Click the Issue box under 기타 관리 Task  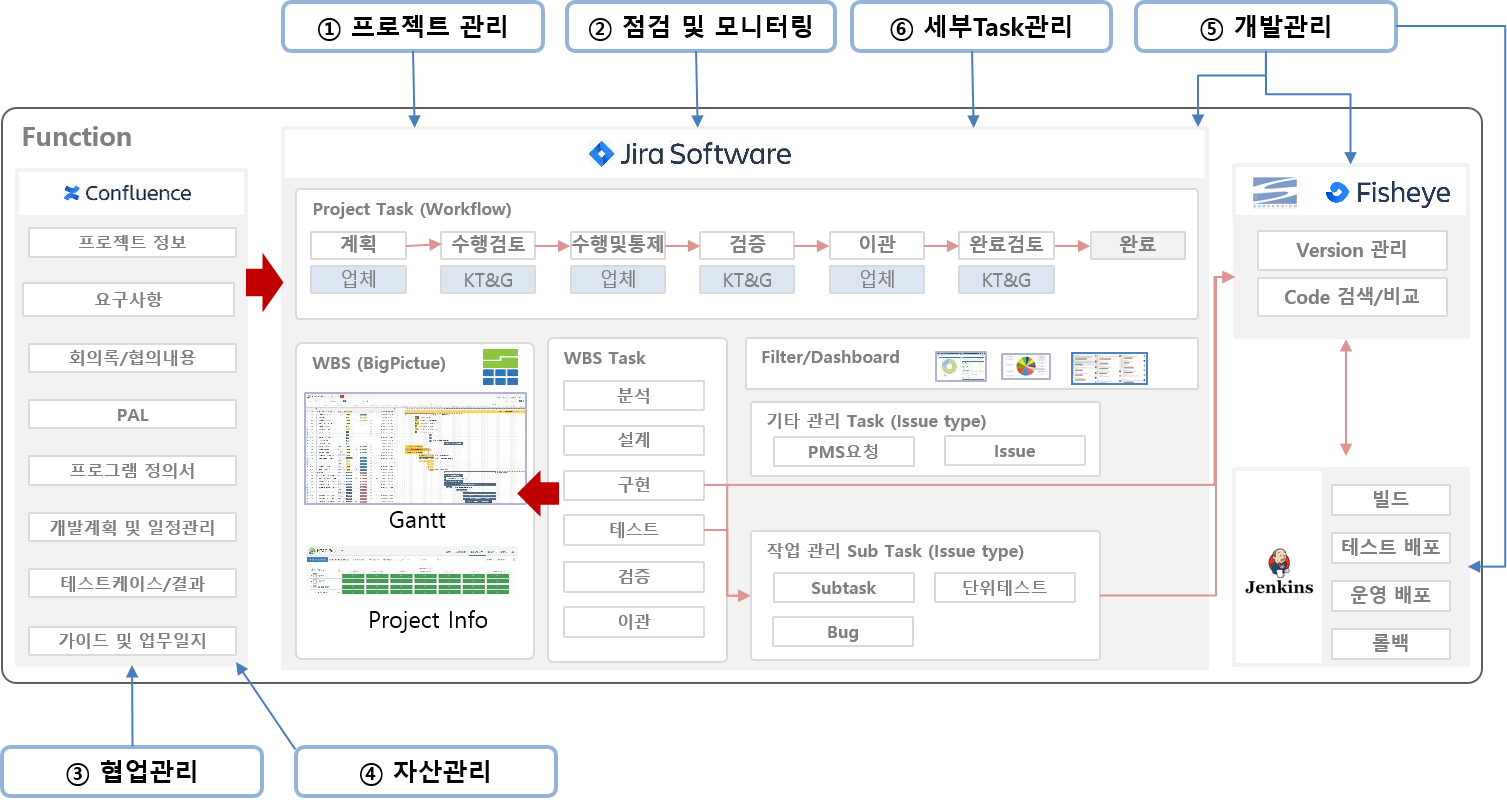(1015, 451)
